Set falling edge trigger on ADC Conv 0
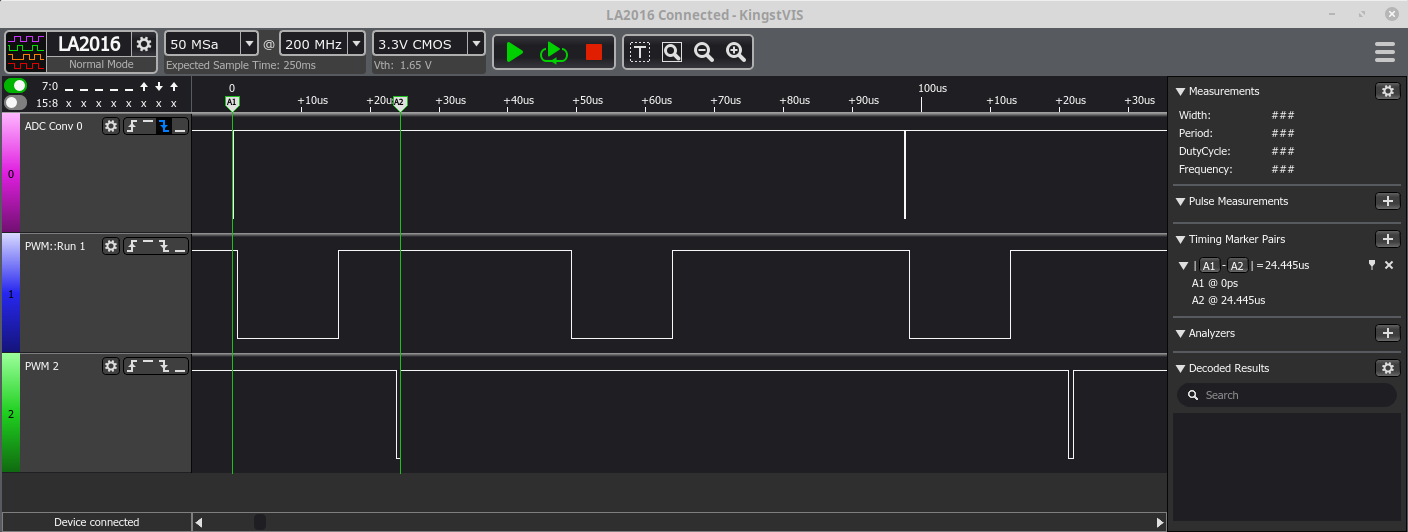The width and height of the screenshot is (1408, 532). [x=164, y=126]
